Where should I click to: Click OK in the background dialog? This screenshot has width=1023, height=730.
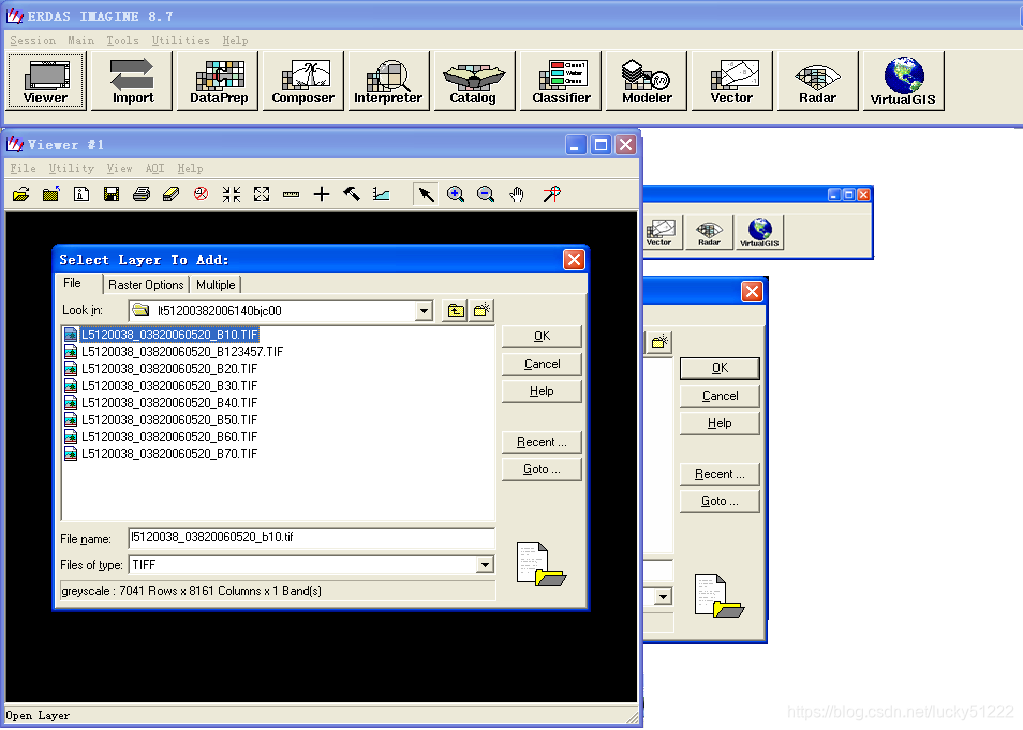point(720,368)
